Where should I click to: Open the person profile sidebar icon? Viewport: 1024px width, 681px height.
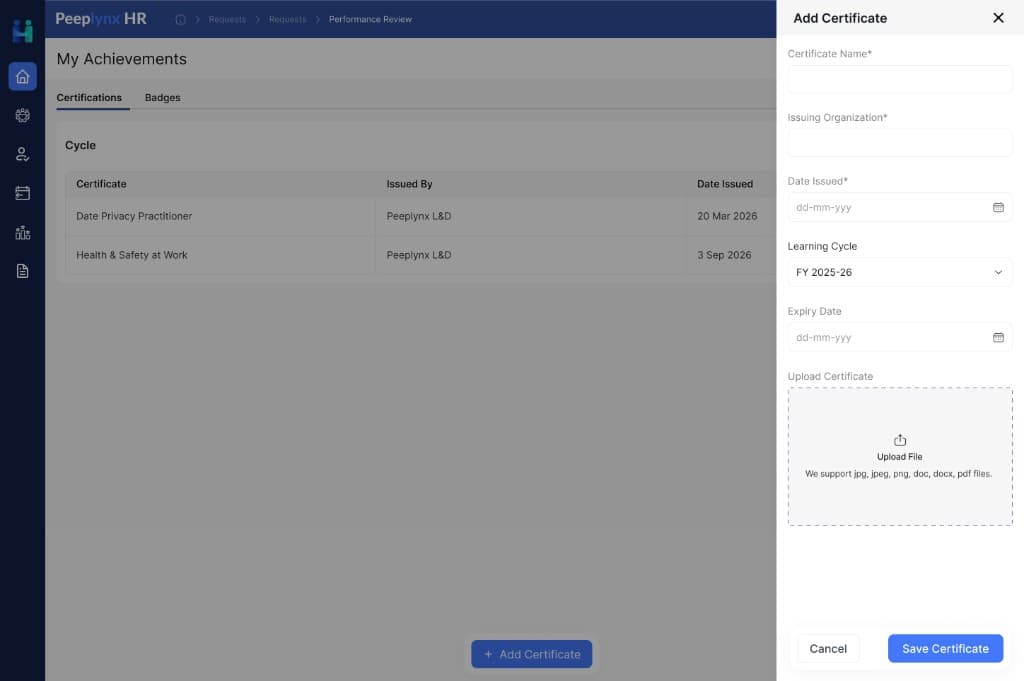[x=22, y=154]
